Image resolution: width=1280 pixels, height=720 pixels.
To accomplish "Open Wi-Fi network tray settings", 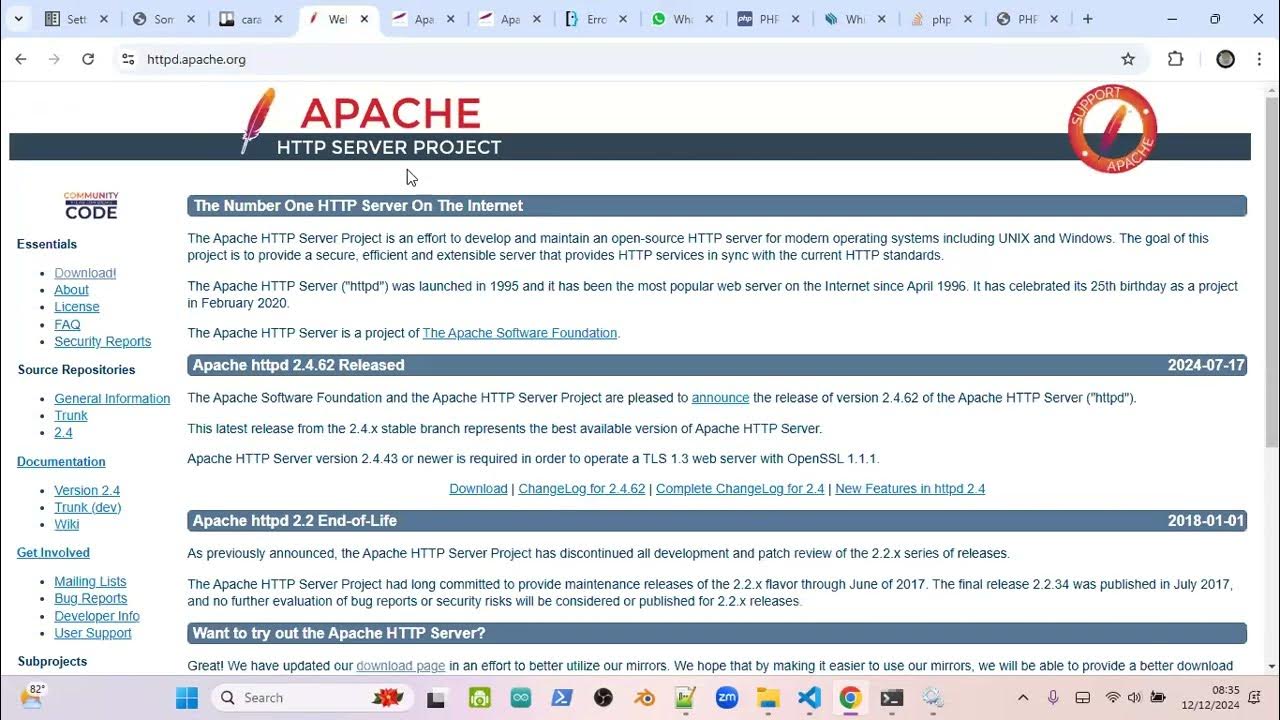I will click(1112, 698).
